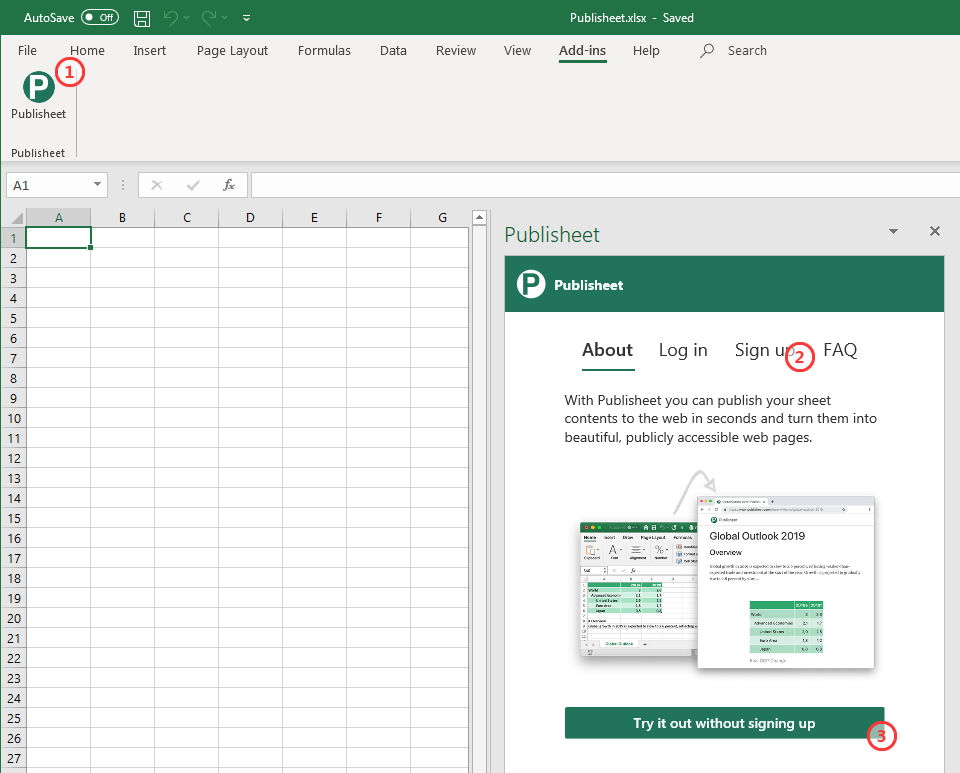
Task: Expand the Redo history dropdown arrow
Action: coord(225,18)
